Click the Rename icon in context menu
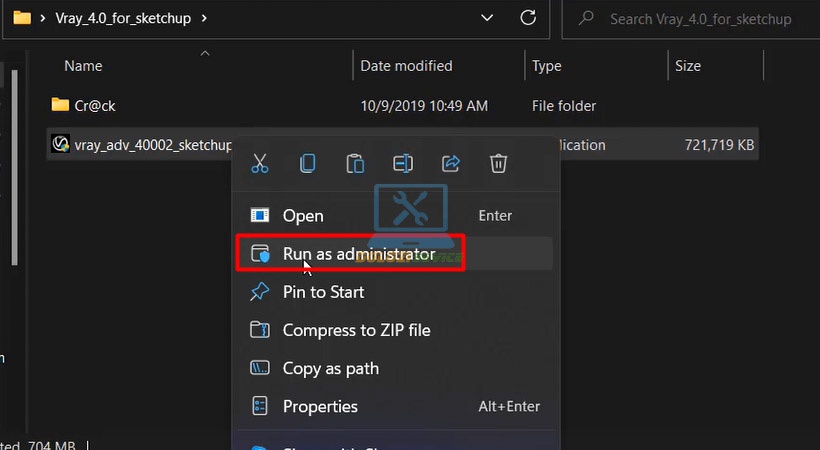This screenshot has width=820, height=450. (x=403, y=163)
